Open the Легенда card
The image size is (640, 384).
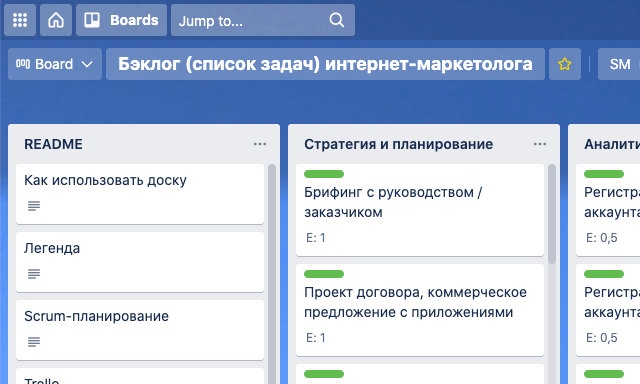[x=140, y=262]
